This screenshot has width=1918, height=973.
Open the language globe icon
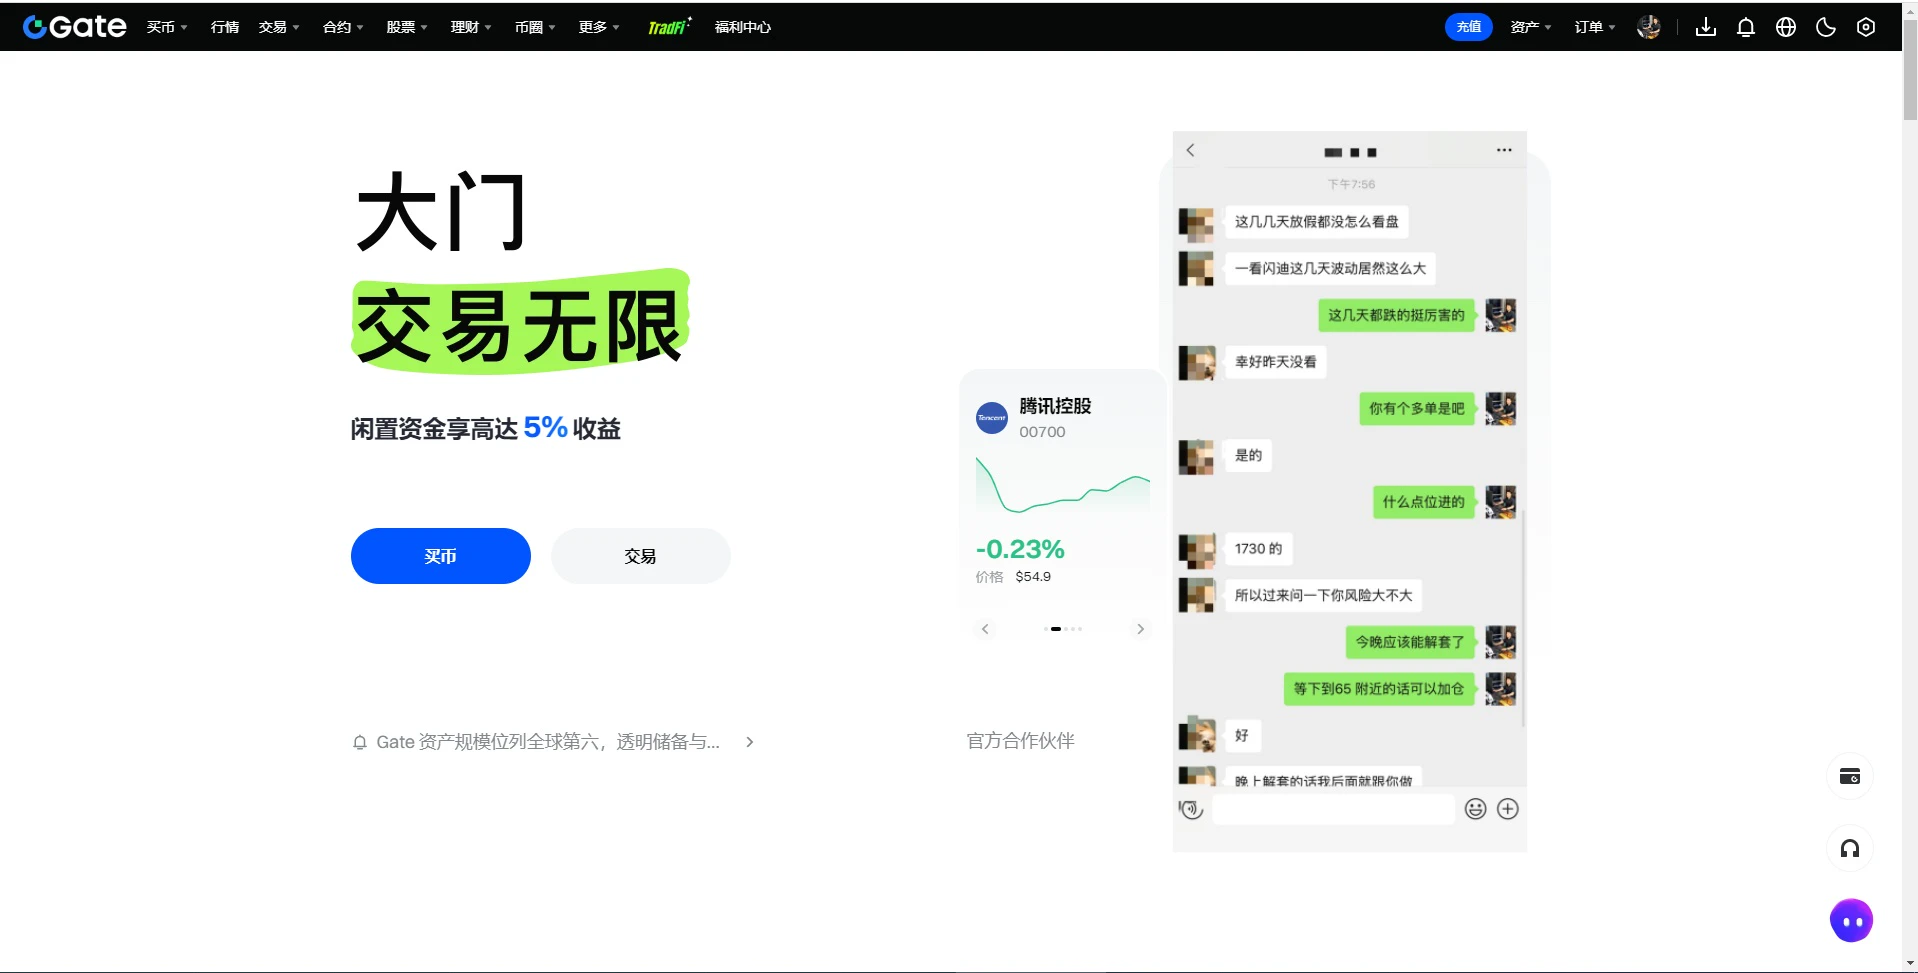point(1786,27)
